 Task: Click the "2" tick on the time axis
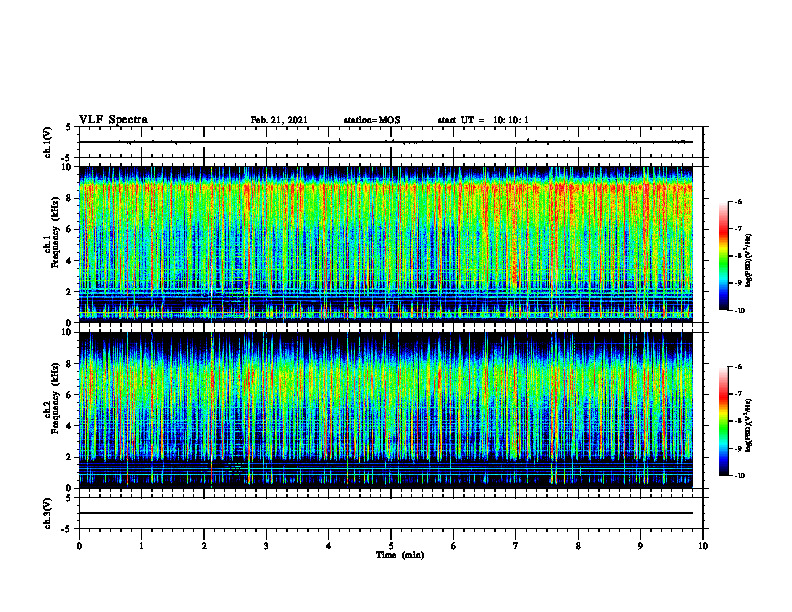[204, 546]
